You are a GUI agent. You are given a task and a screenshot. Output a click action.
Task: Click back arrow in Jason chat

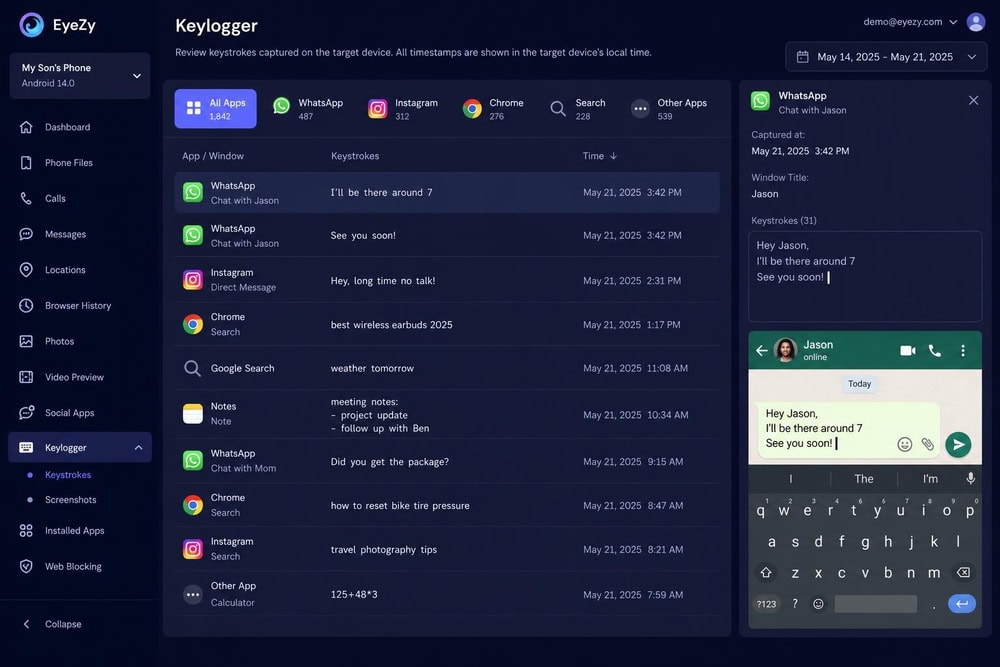761,350
